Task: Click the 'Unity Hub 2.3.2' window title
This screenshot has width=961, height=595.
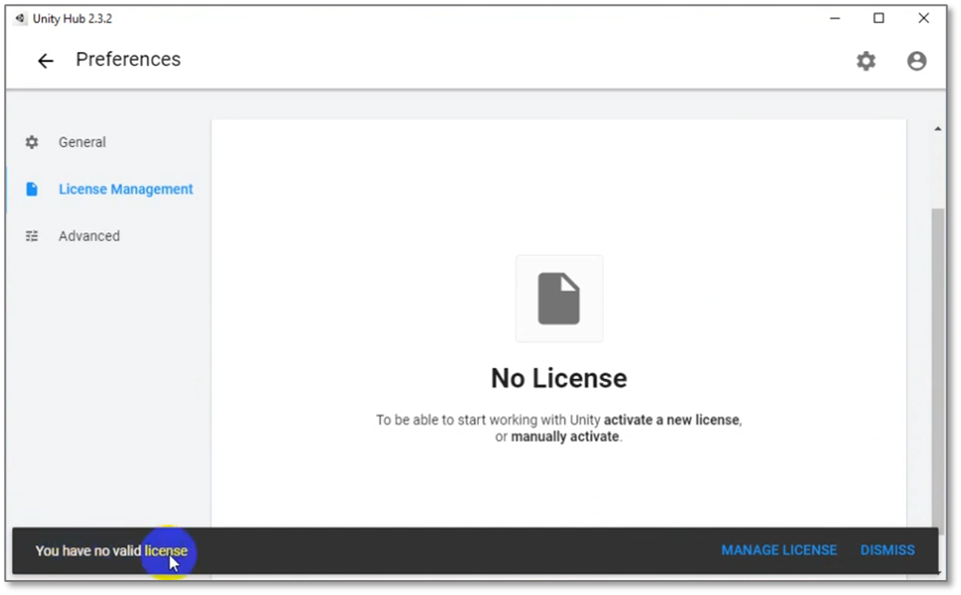Action: (72, 18)
